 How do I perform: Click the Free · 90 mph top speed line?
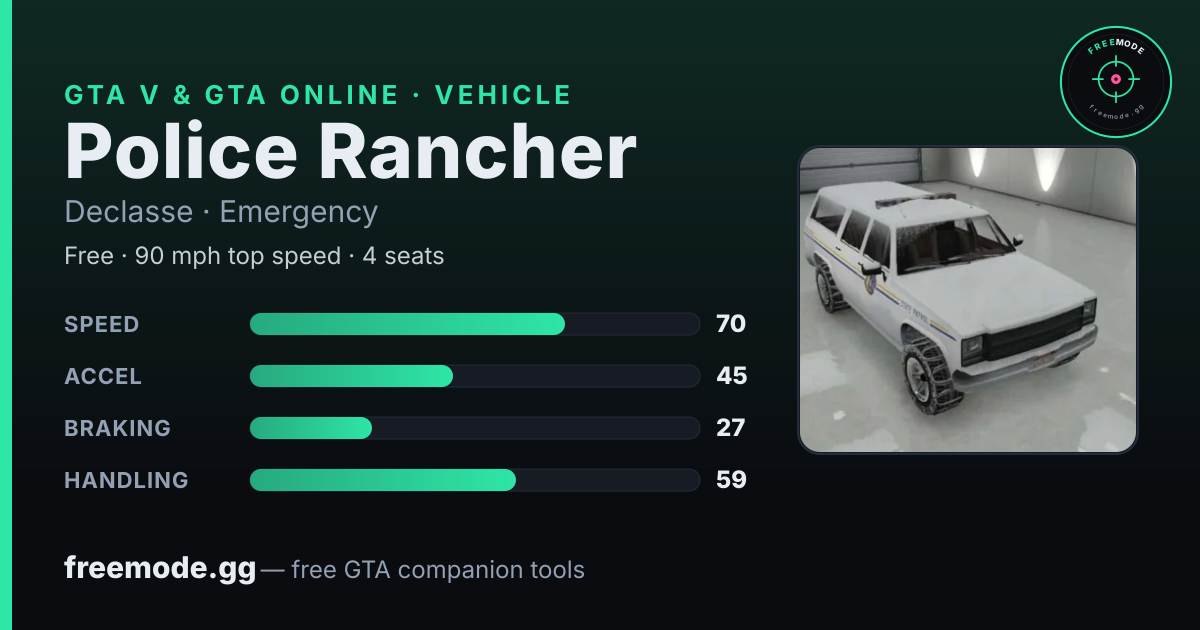[254, 256]
